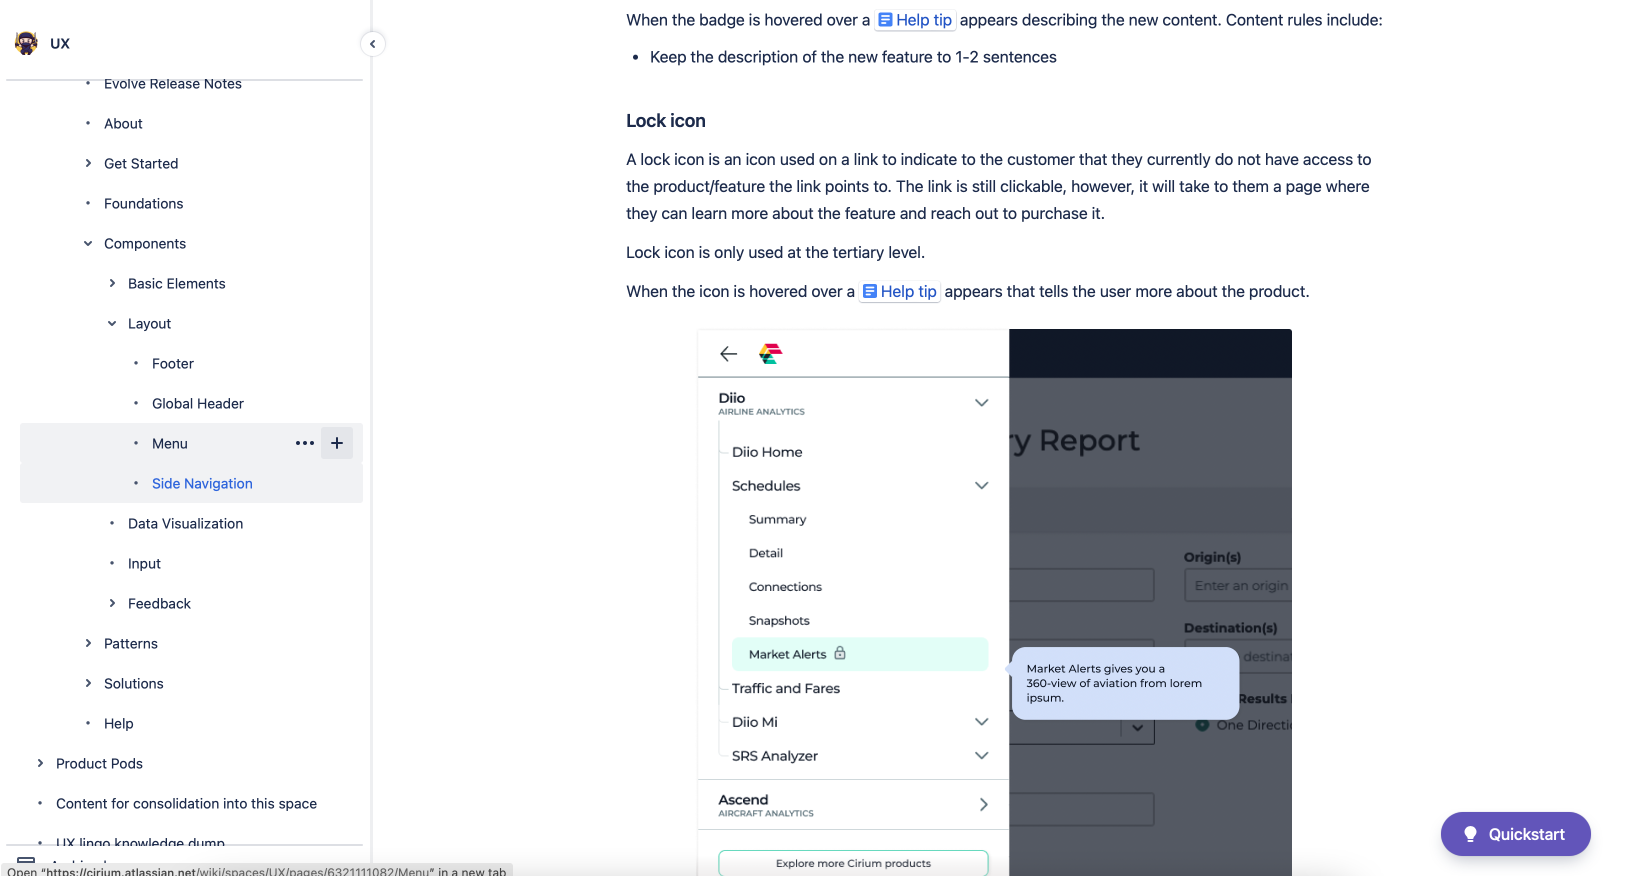Expand the Feedback tree item

pyautogui.click(x=112, y=603)
